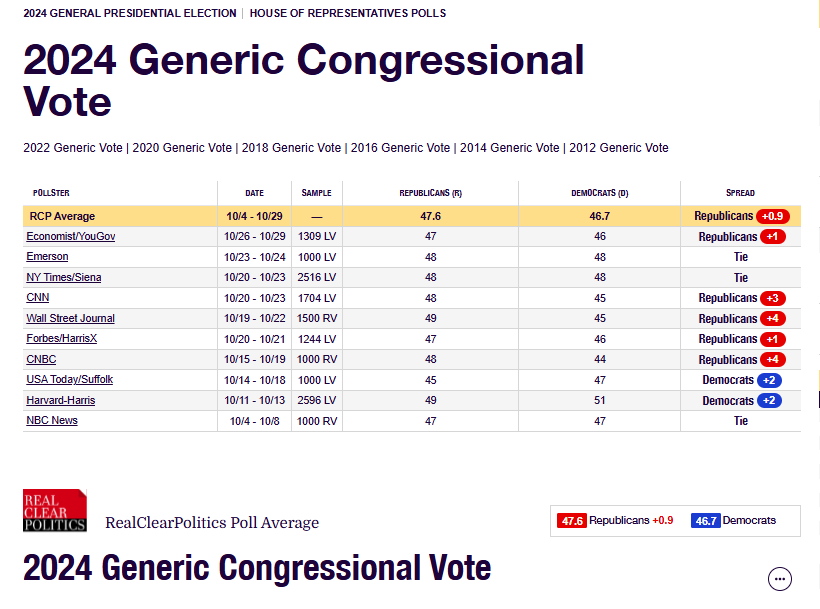Go to 2020 Generic Vote page
This screenshot has width=820, height=609.
point(182,148)
